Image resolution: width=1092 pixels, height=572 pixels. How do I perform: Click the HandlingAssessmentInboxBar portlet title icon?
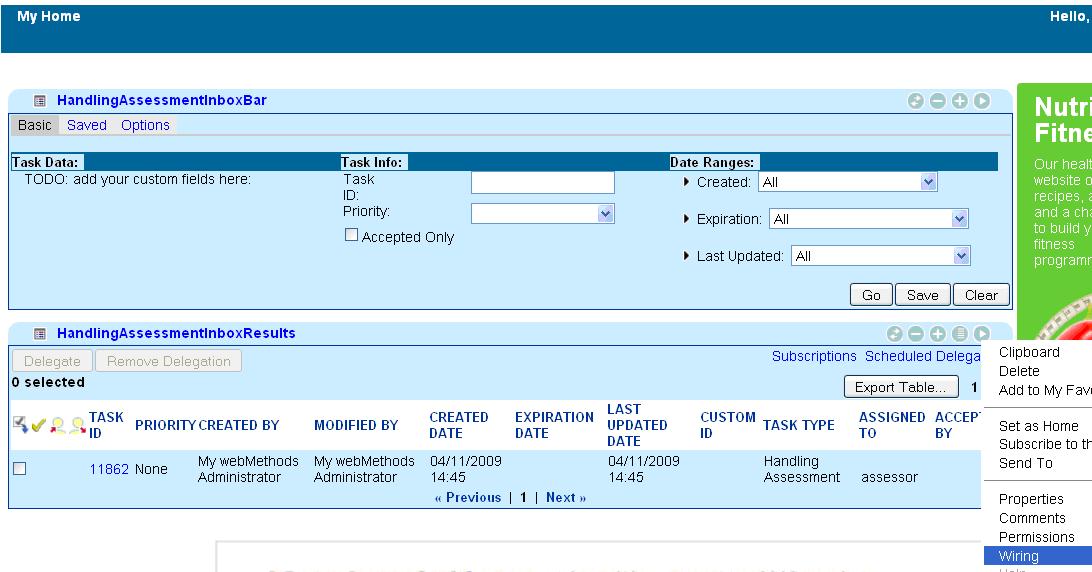(40, 101)
